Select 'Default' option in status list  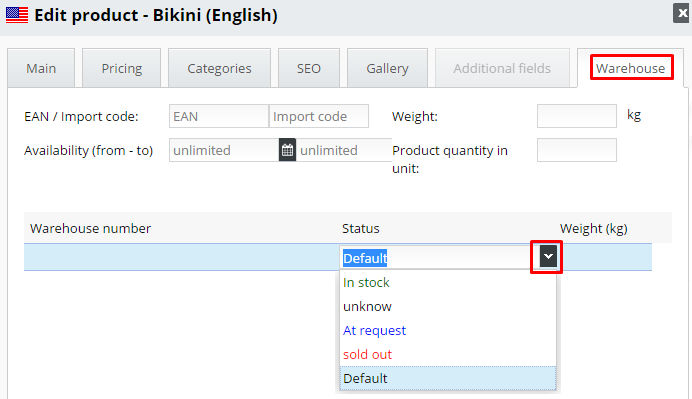point(448,378)
